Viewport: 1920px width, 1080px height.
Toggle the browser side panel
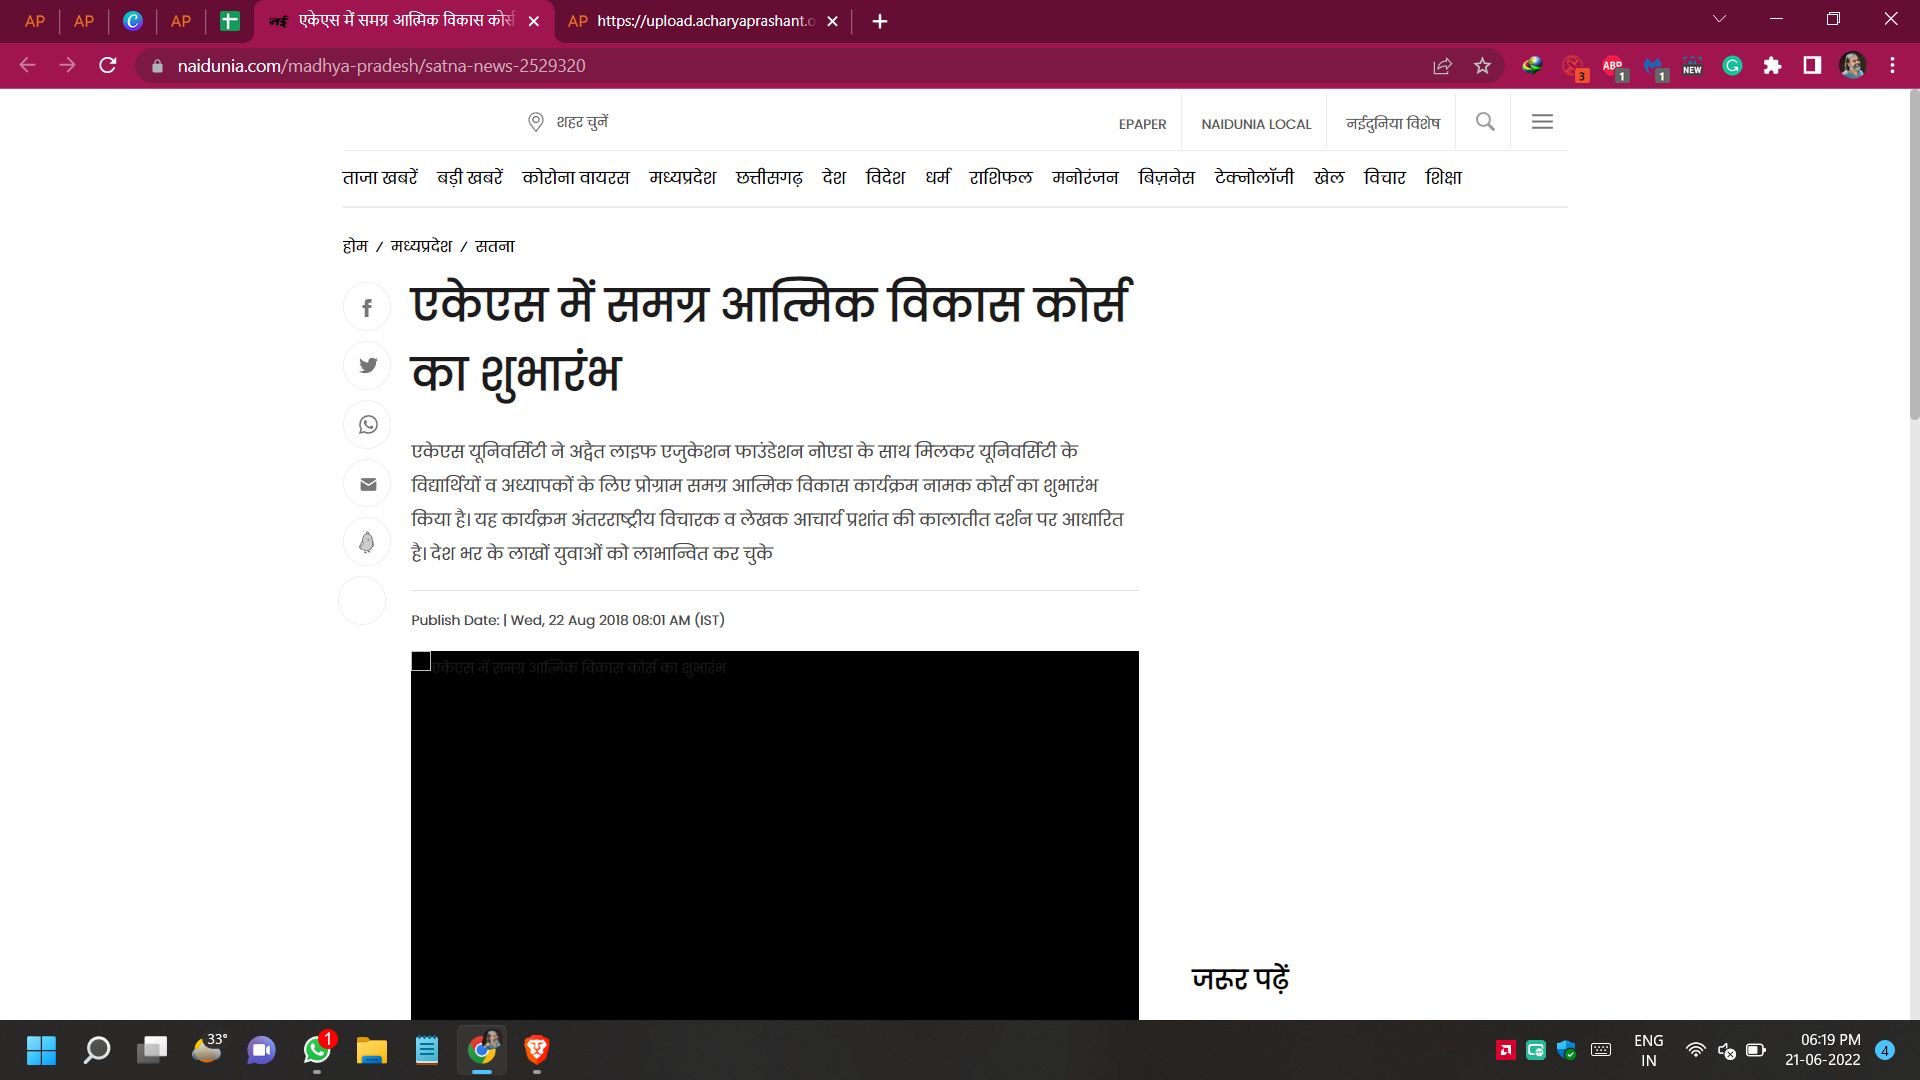1811,66
